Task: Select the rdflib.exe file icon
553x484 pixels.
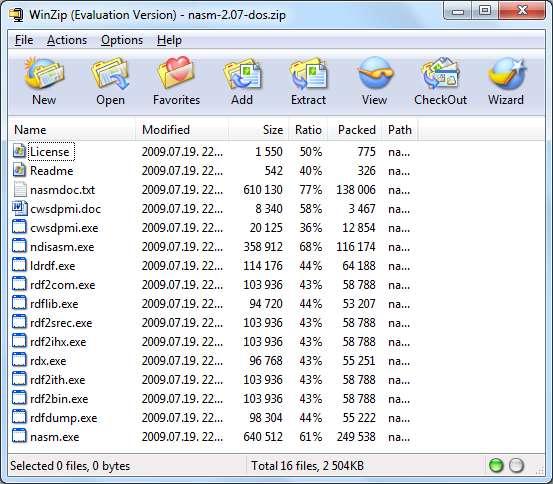Action: point(19,303)
